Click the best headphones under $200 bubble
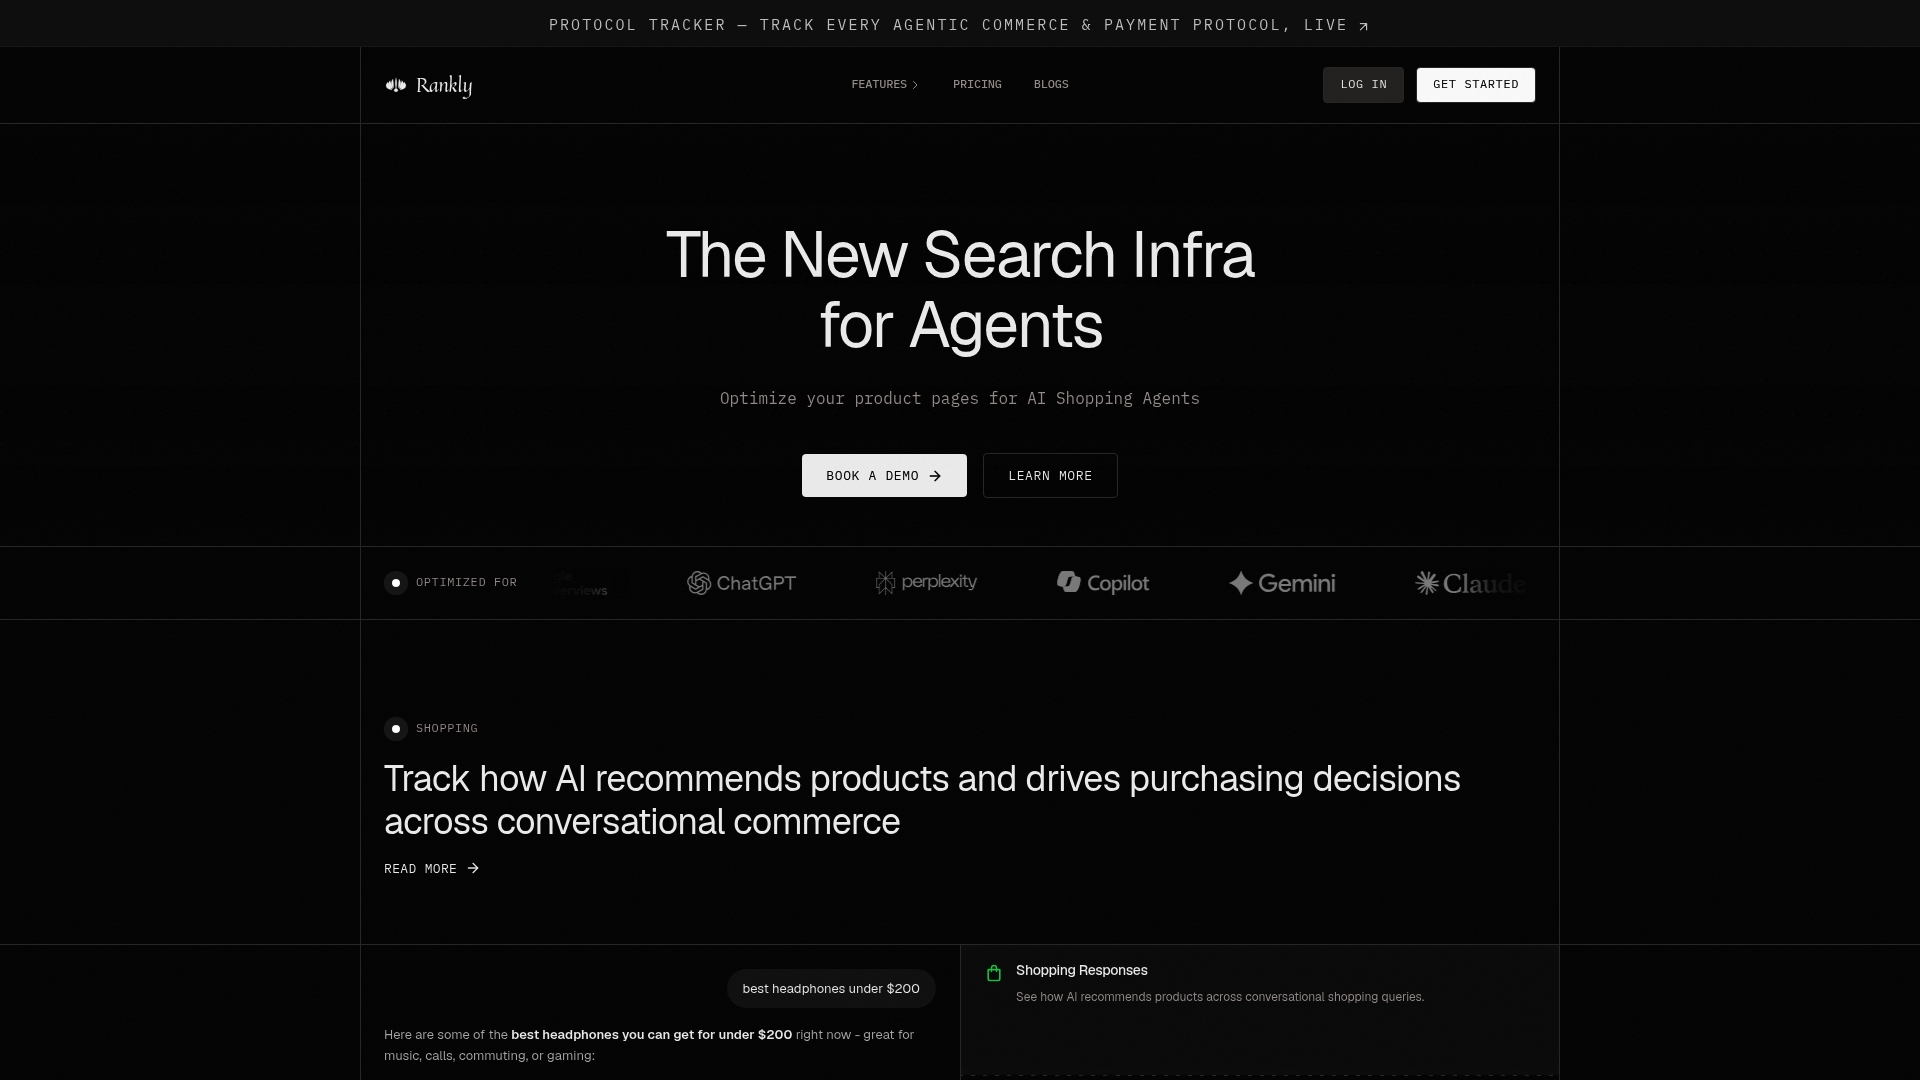The width and height of the screenshot is (1920, 1080). (831, 989)
